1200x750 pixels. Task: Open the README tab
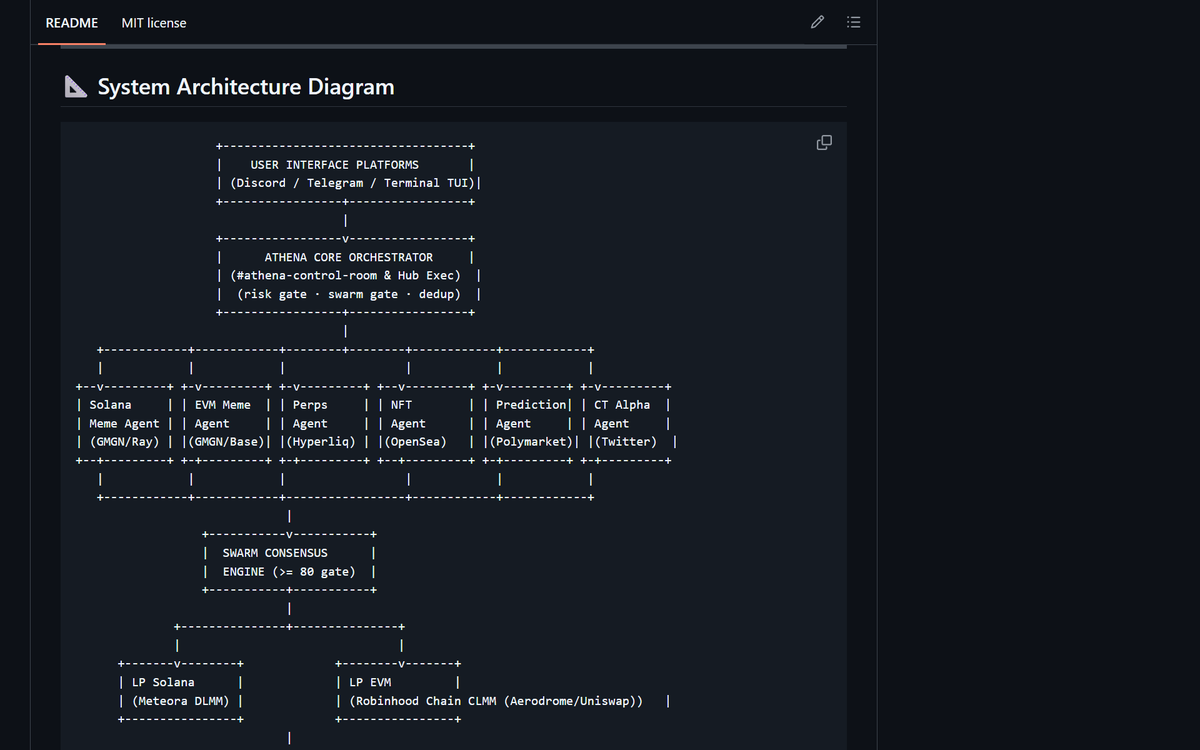tap(72, 23)
